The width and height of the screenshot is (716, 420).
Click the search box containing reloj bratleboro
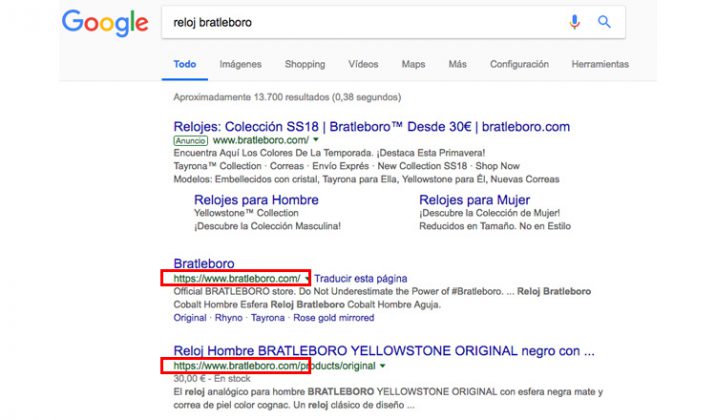(360, 22)
